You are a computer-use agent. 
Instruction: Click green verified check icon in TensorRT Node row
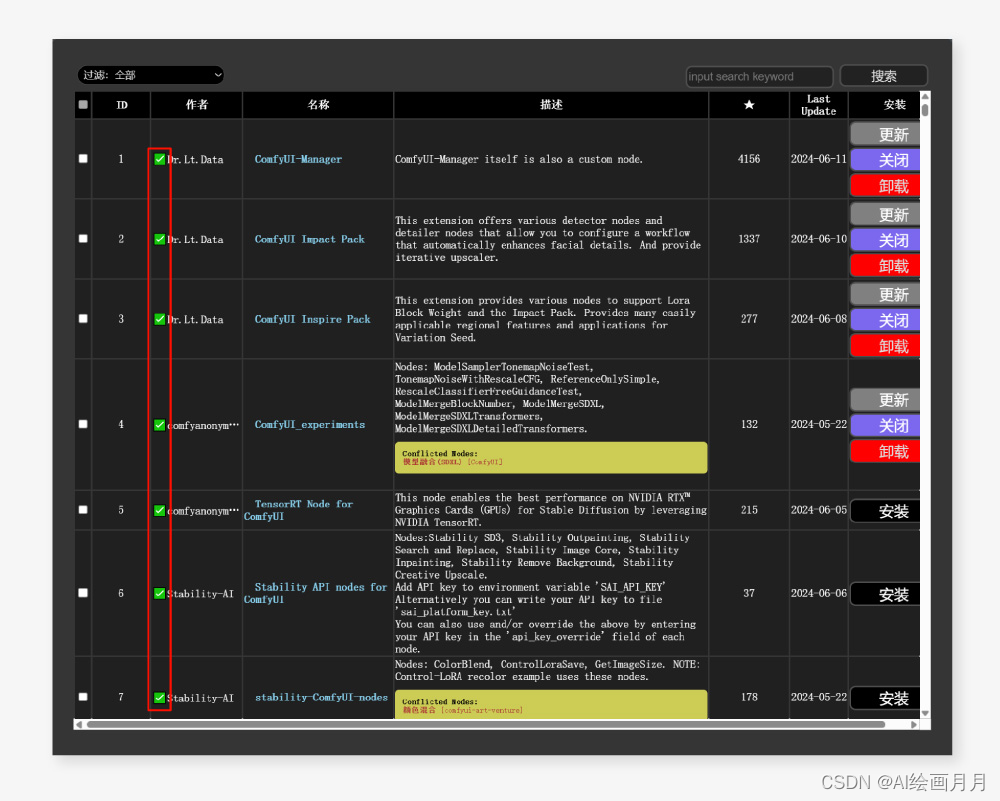click(160, 510)
